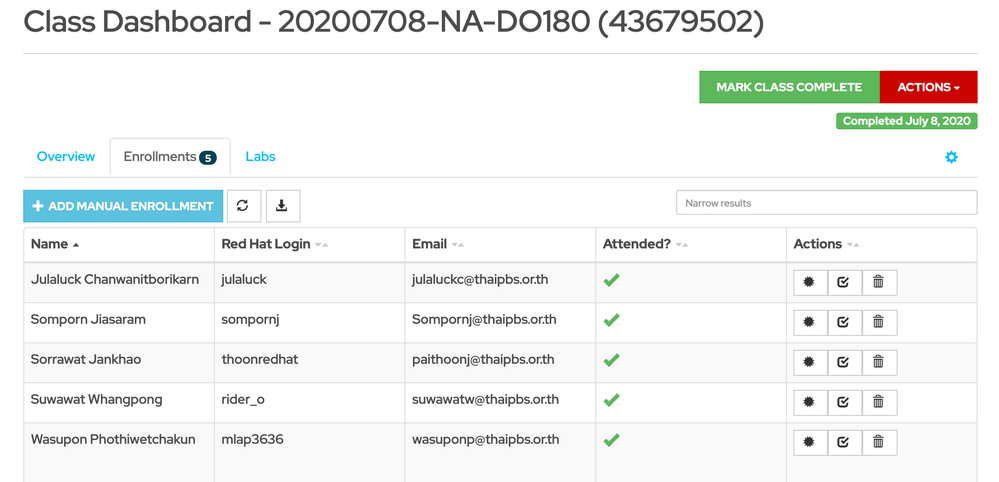
Task: Click the refresh enrollments icon button
Action: coord(243,206)
